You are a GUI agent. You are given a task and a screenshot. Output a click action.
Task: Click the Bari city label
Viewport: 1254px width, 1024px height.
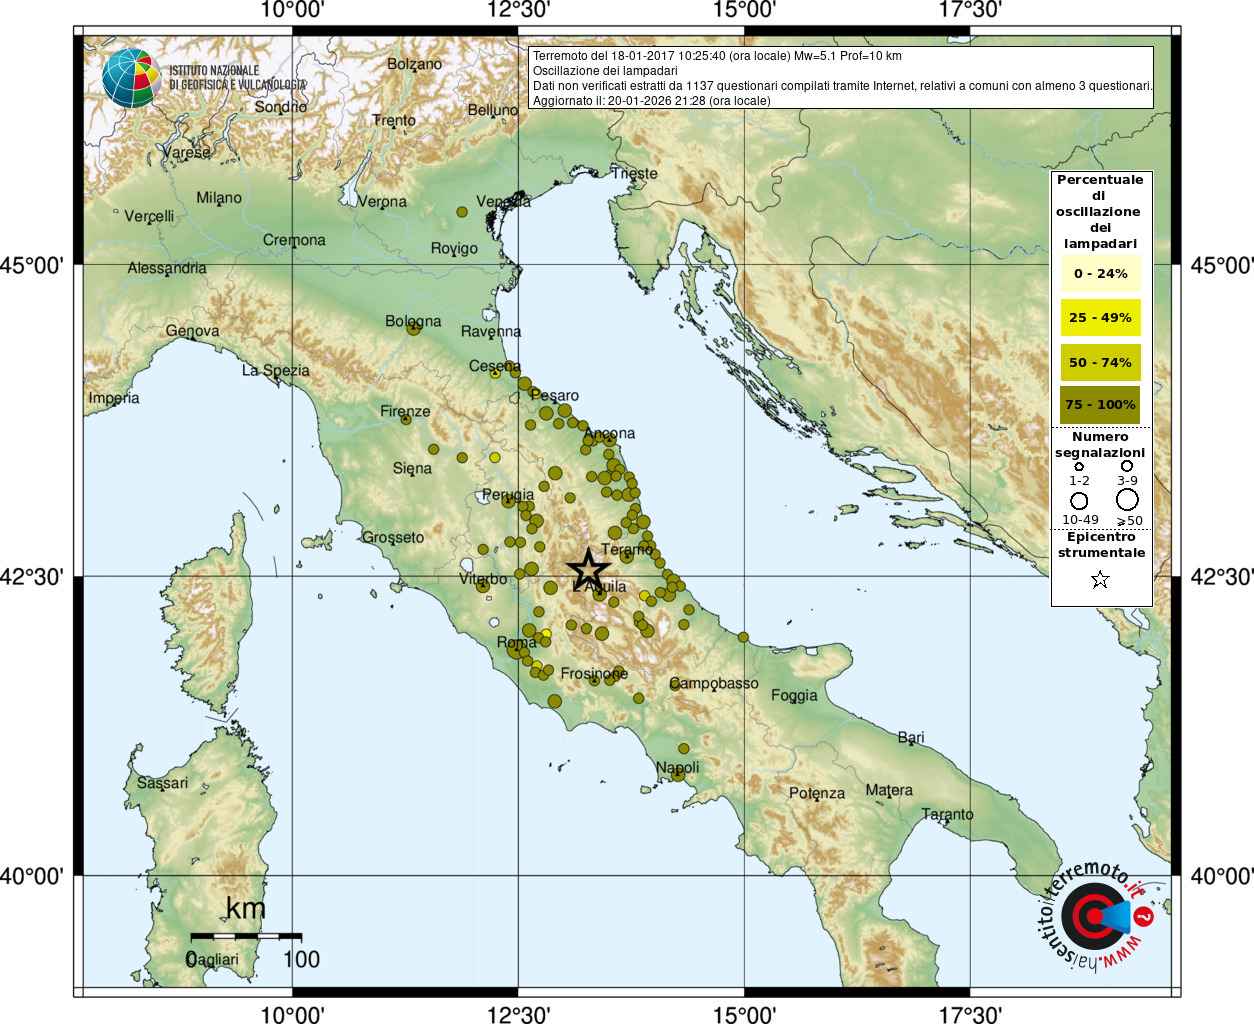click(911, 738)
